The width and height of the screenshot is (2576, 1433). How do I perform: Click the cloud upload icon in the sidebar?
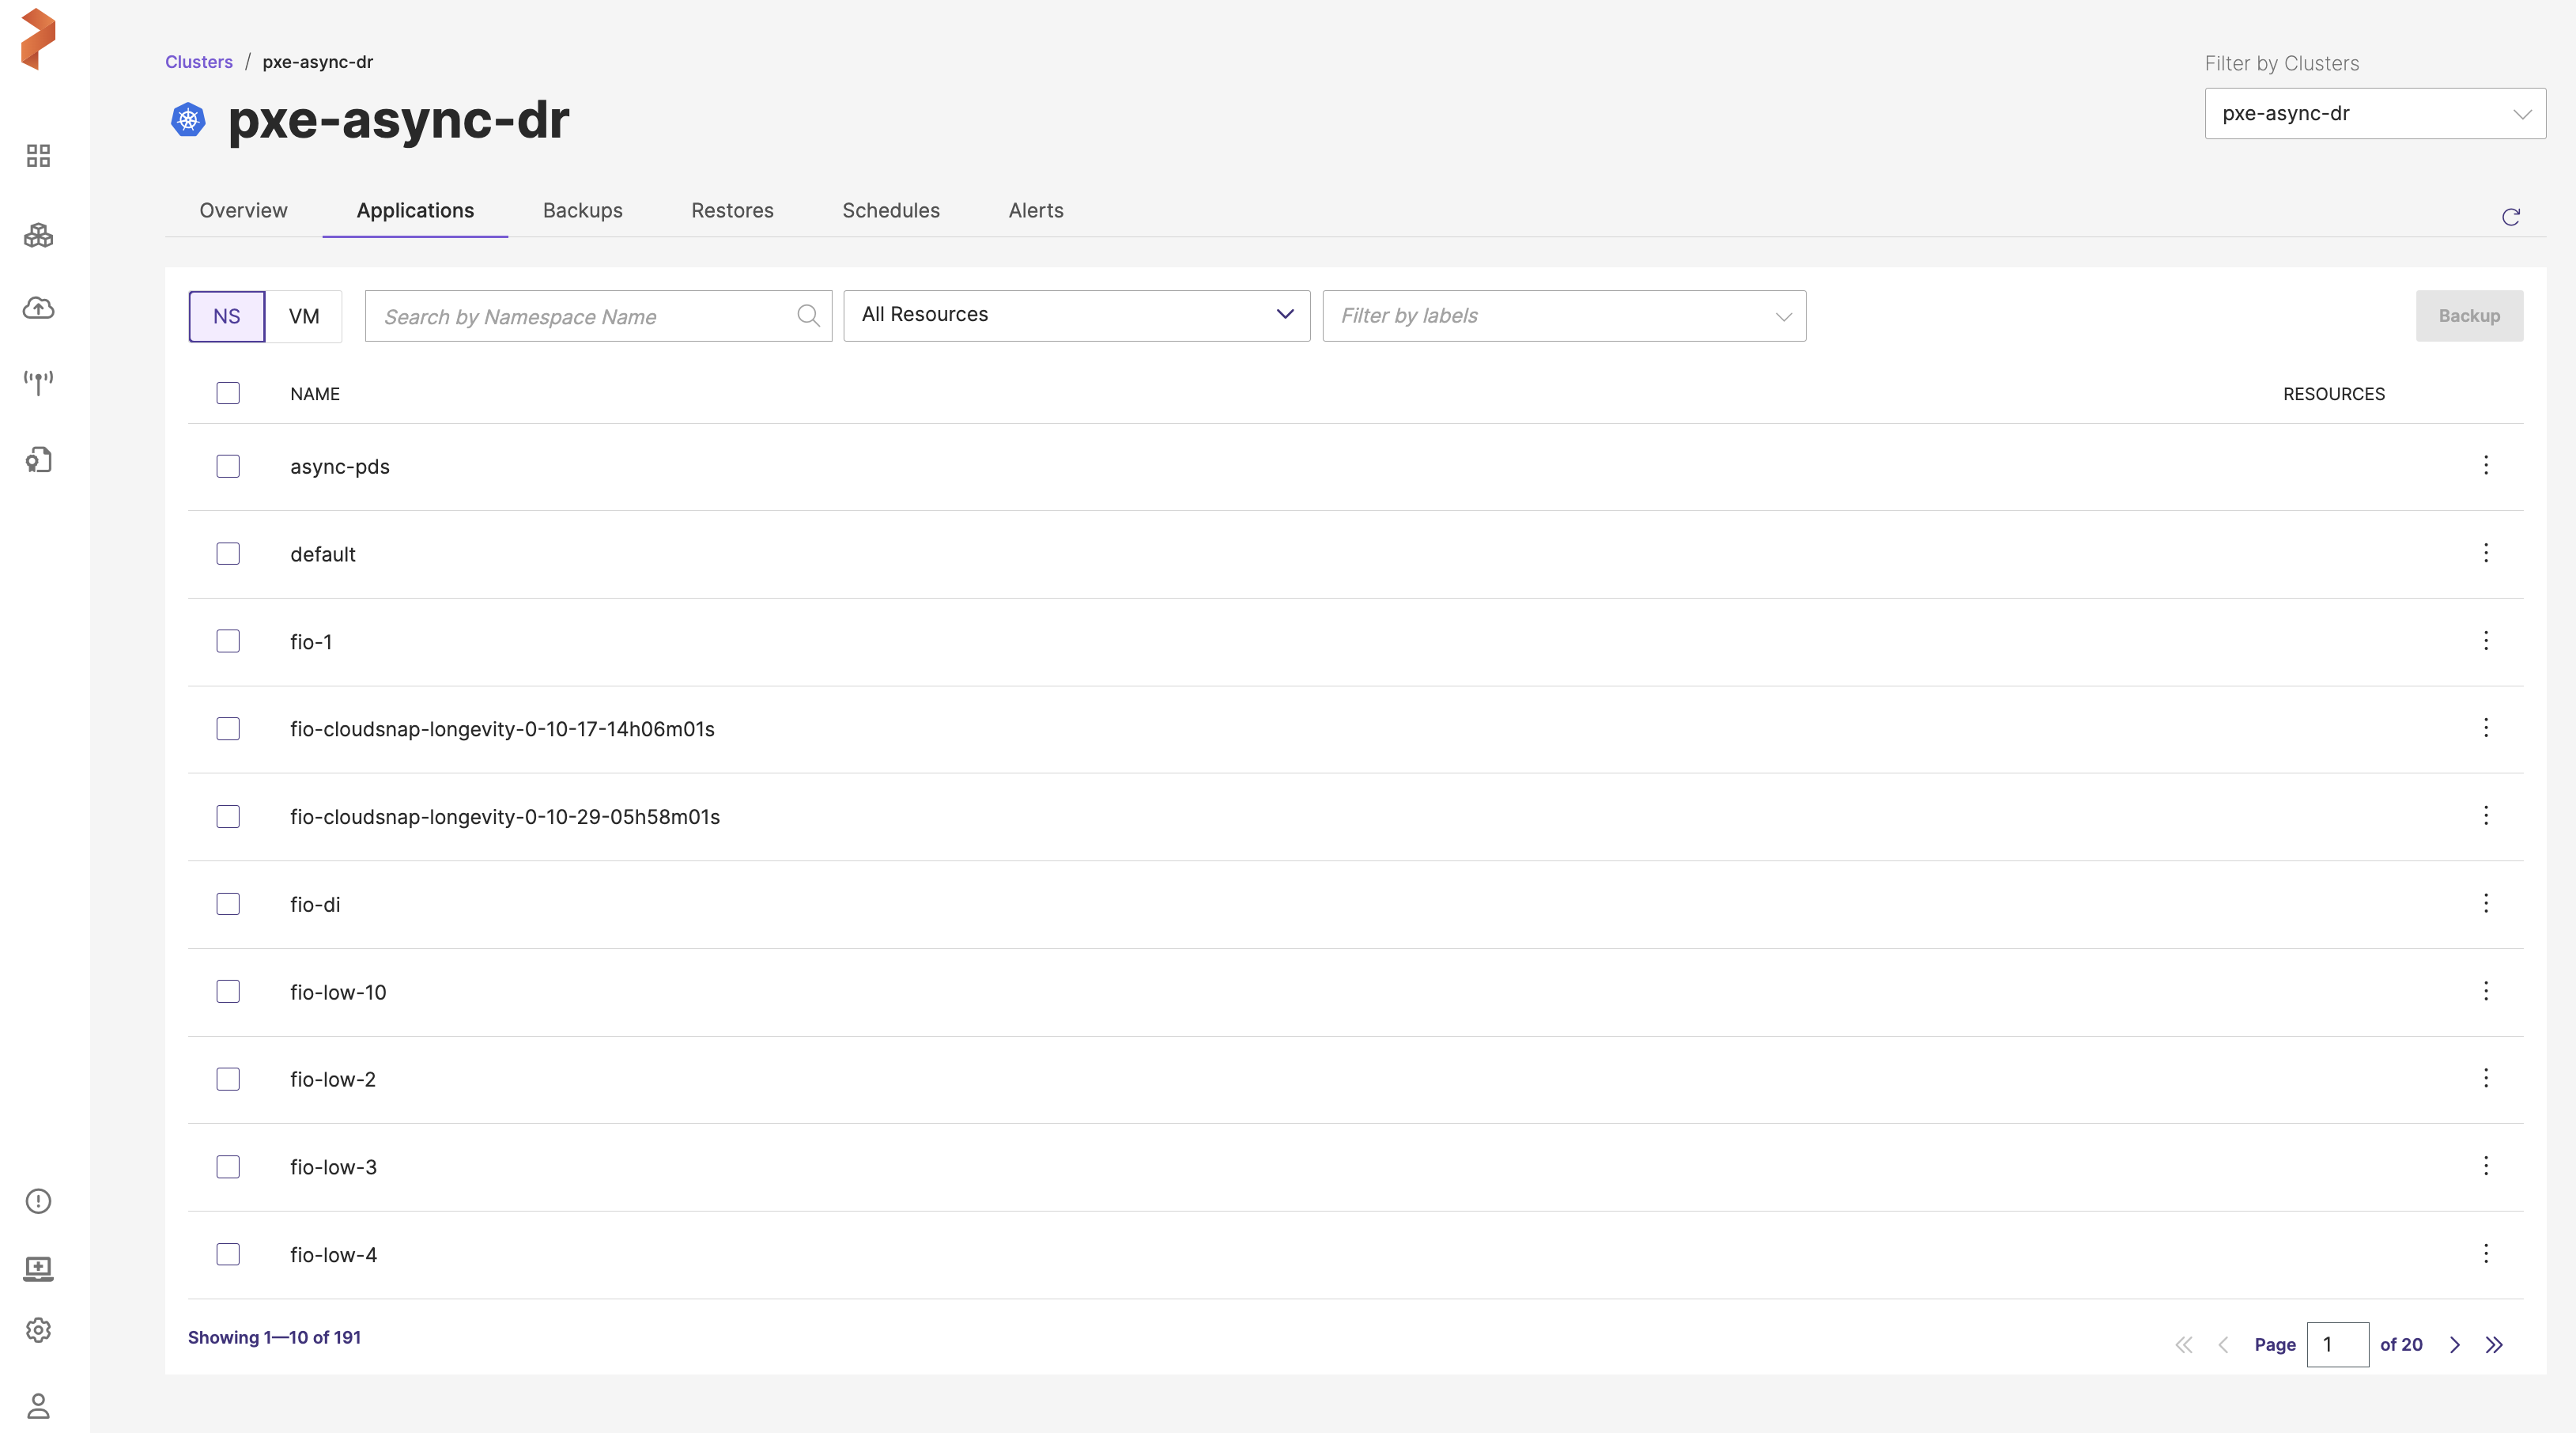click(38, 308)
